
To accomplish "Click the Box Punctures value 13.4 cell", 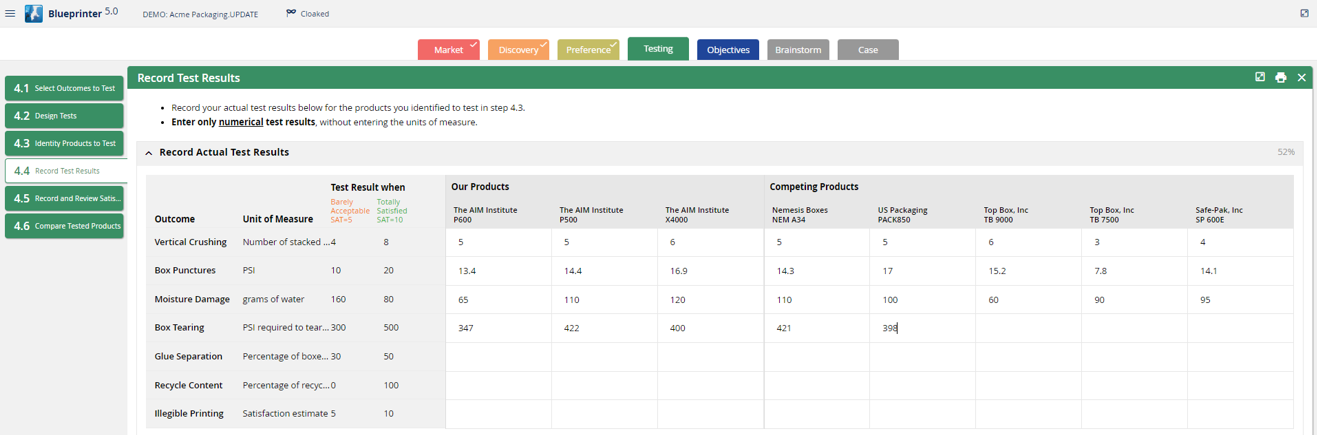I will point(498,271).
